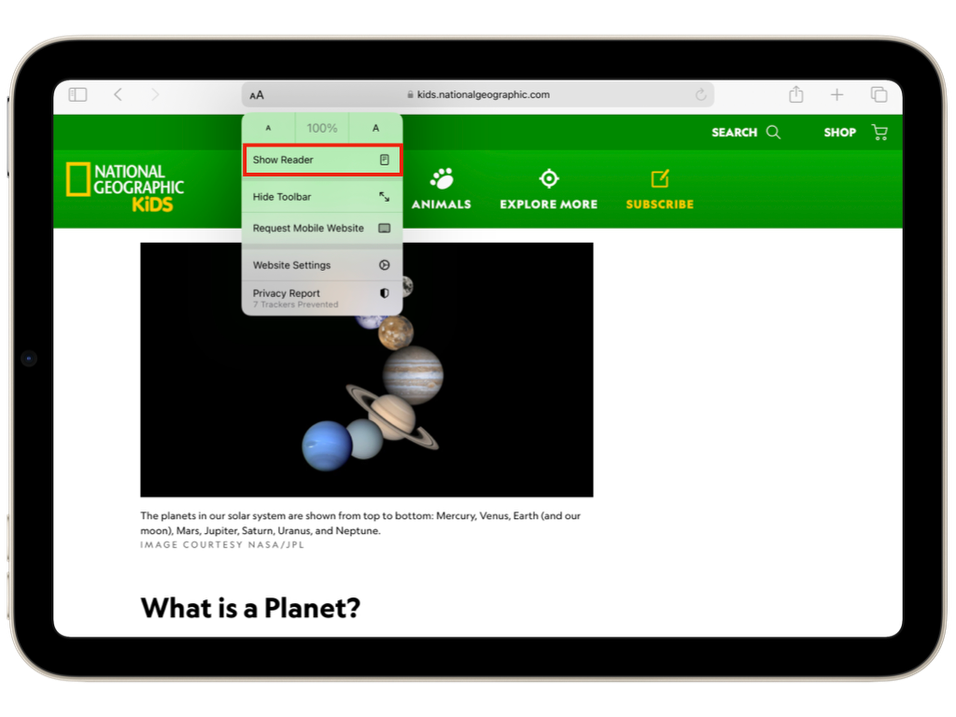
Task: Open the ANIMALS paw section
Action: click(441, 189)
